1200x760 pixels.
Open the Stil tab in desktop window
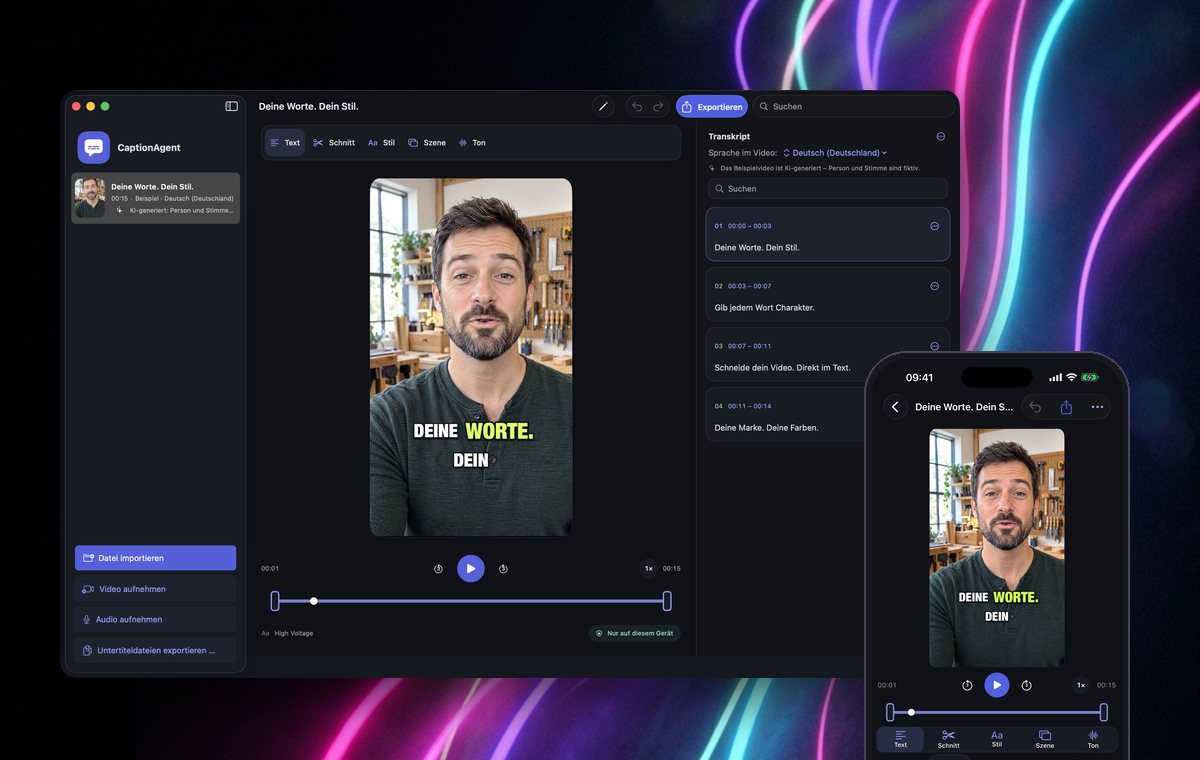point(381,143)
